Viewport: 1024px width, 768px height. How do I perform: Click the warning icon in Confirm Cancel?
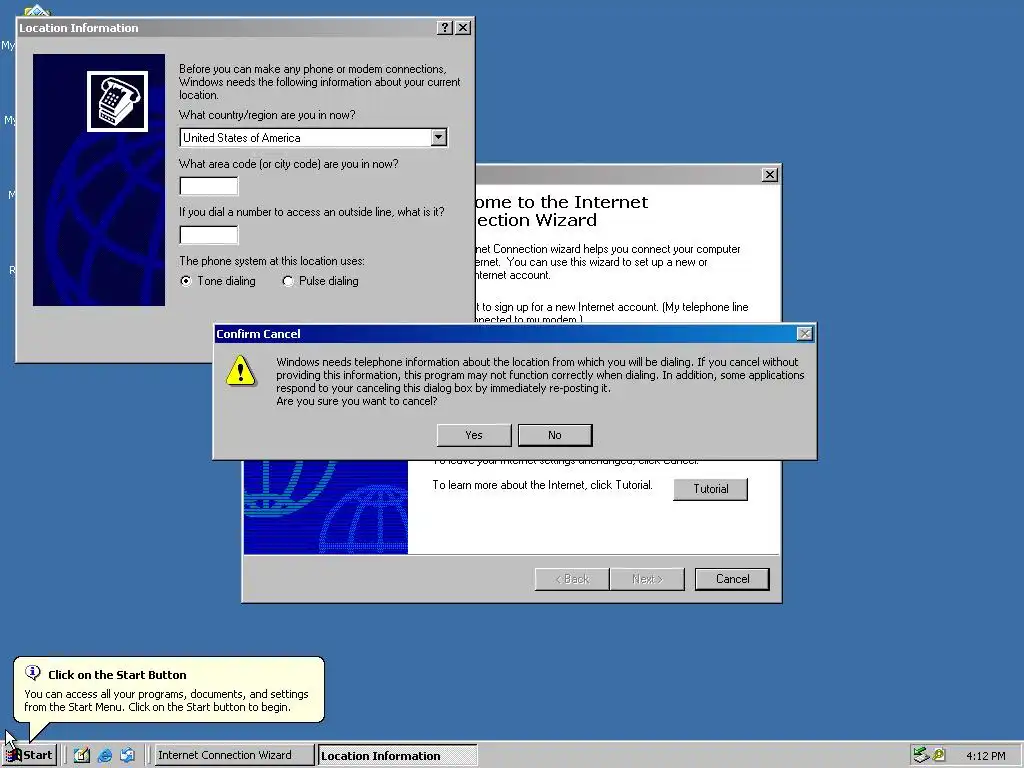pyautogui.click(x=240, y=371)
